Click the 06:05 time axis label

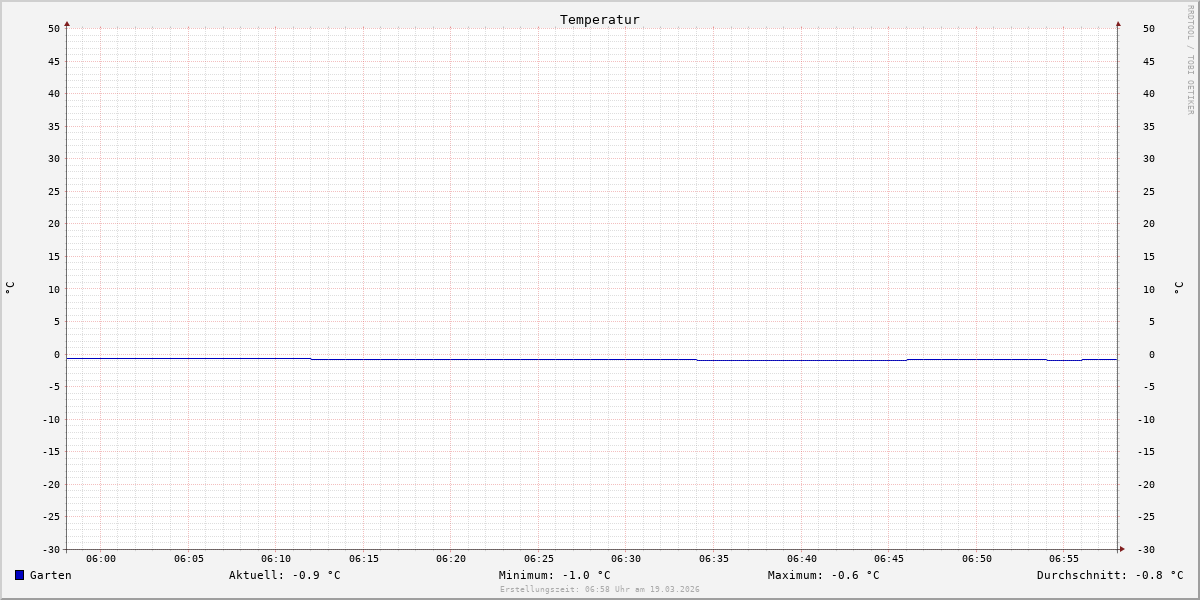189,559
